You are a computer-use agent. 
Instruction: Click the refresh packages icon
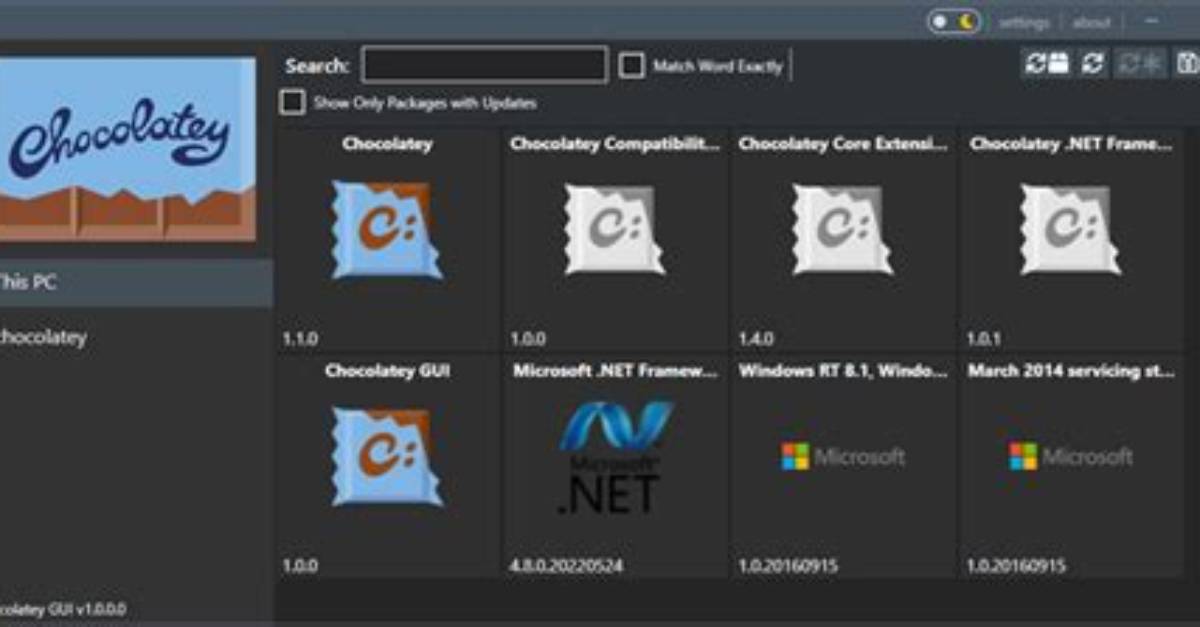tap(1093, 63)
